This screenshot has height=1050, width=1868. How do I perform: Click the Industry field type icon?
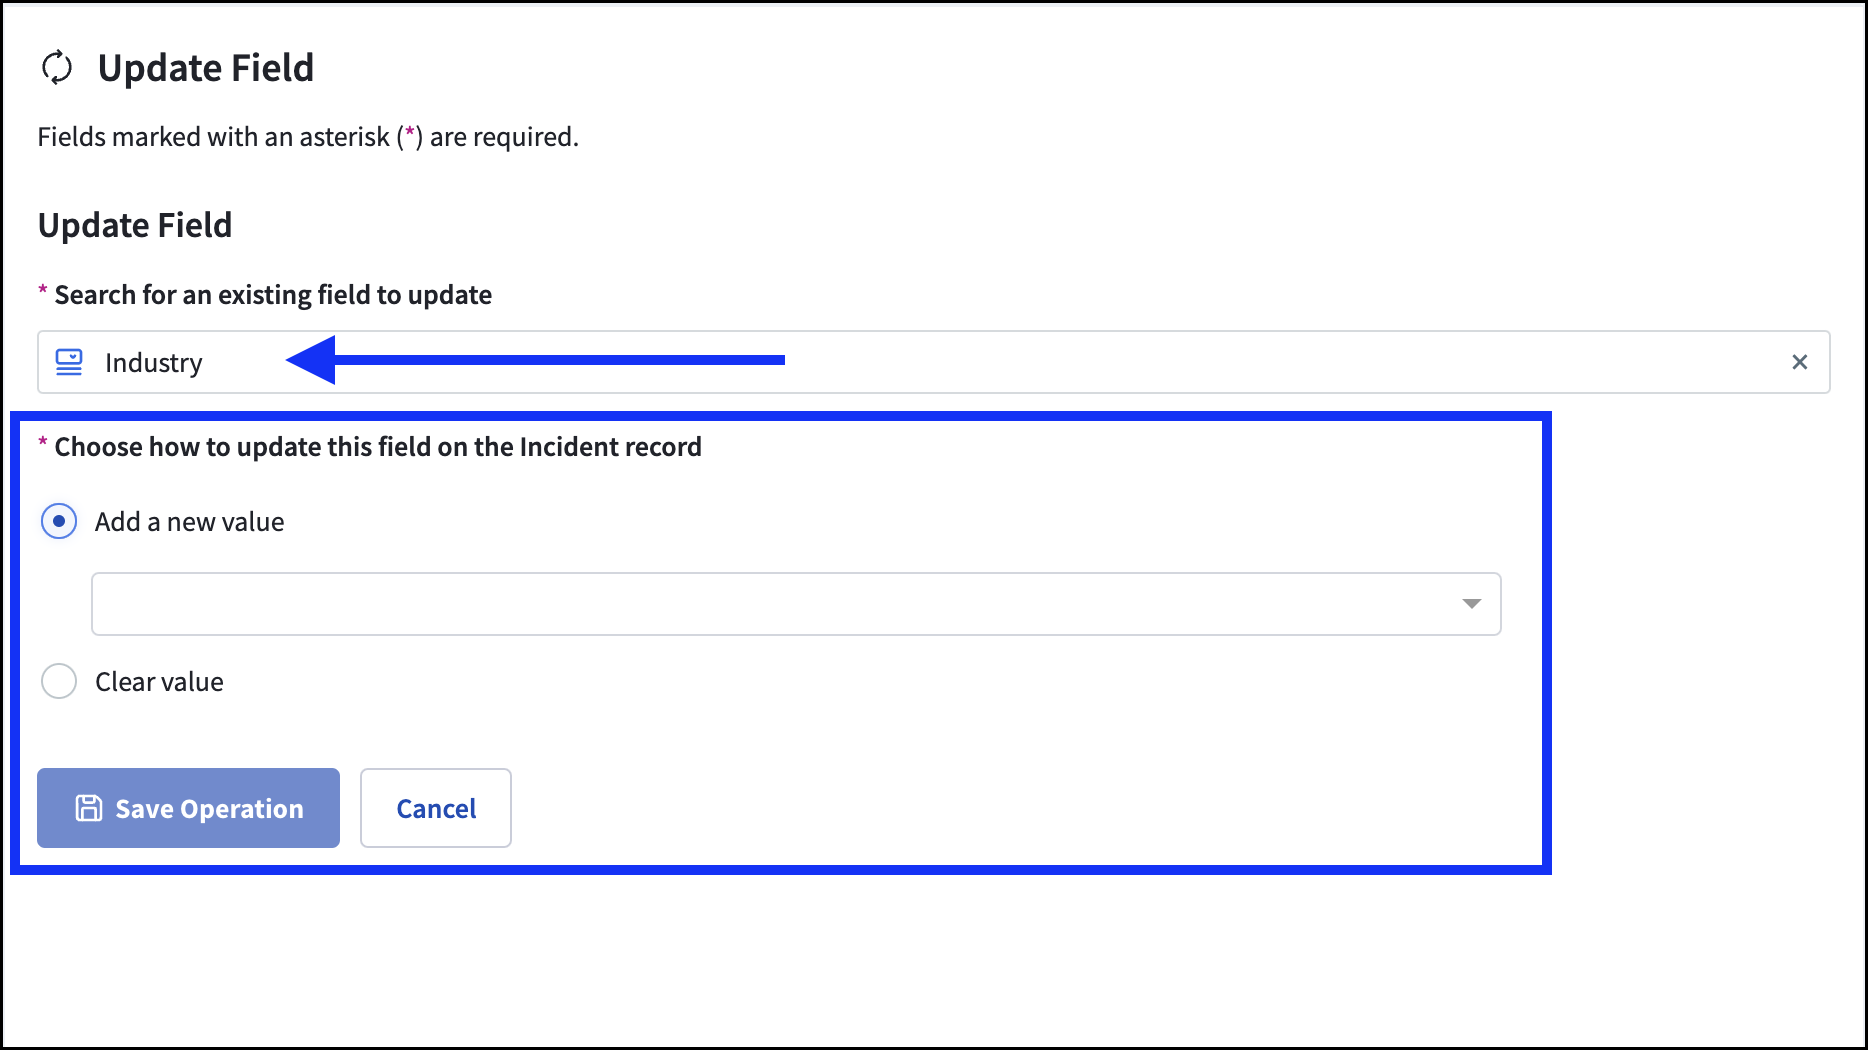69,362
